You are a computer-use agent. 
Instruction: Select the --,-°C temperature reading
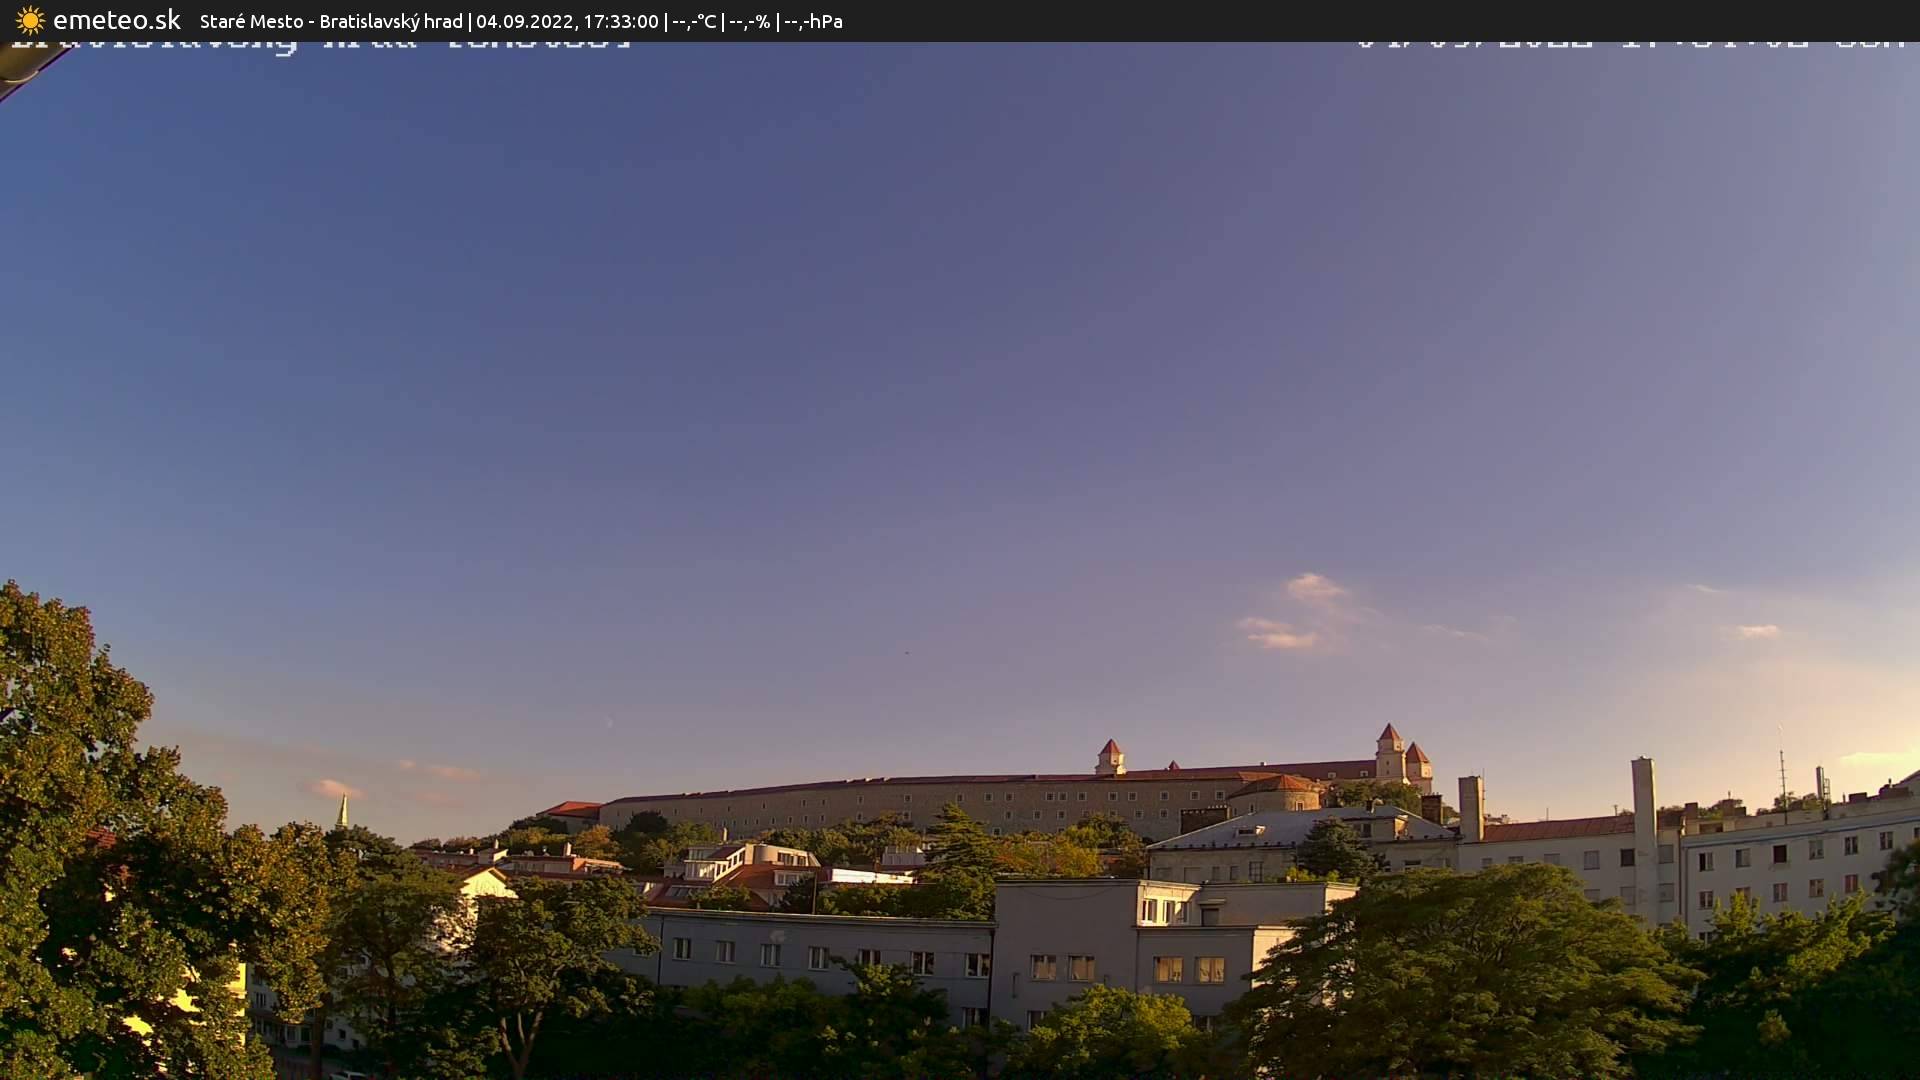695,20
